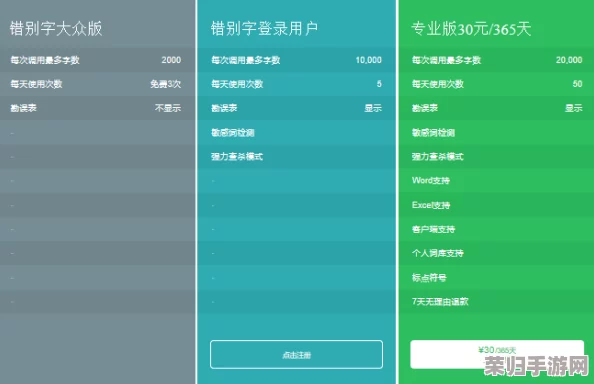Click 显示 in the 登录用户 column

pos(373,108)
